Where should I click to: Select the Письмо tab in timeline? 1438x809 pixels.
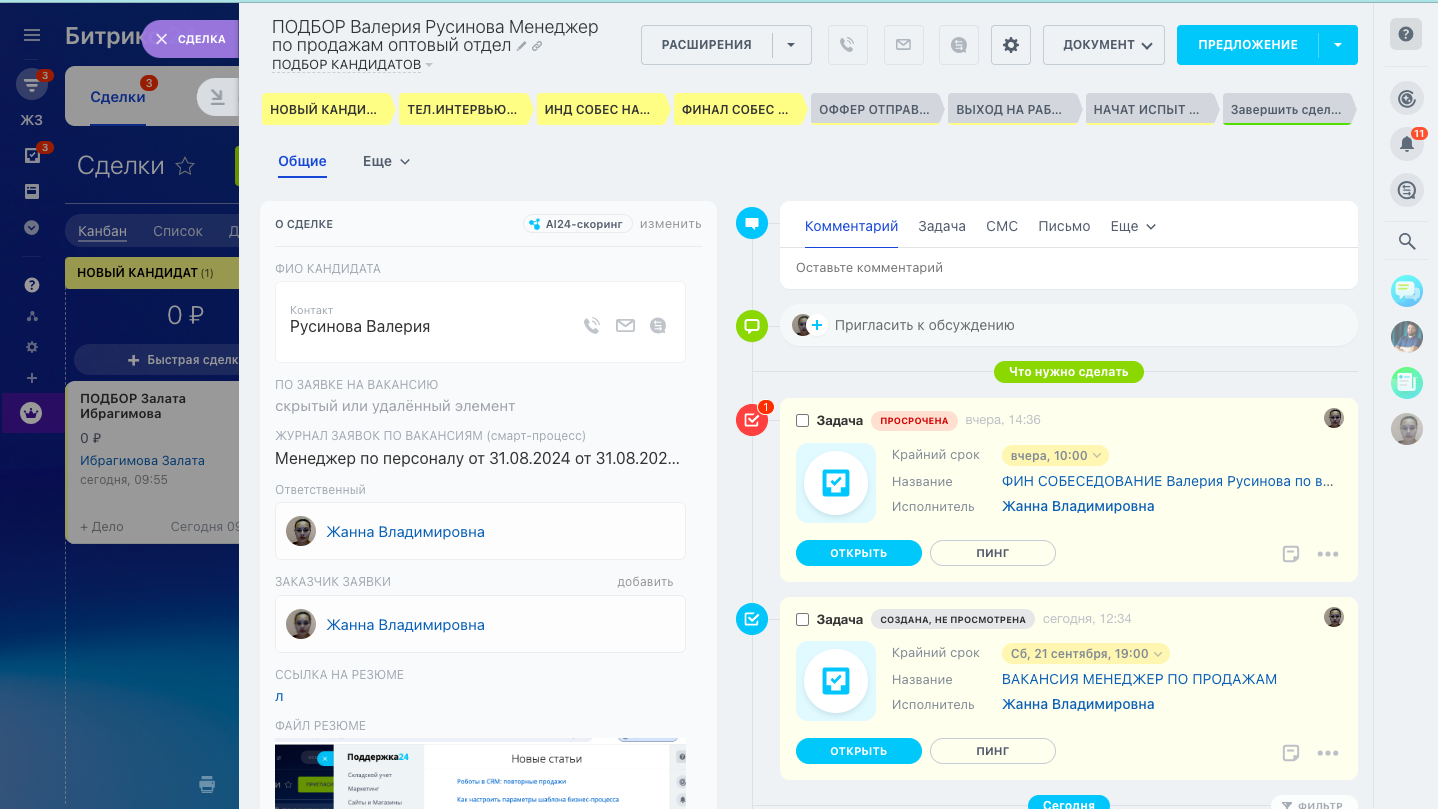tap(1064, 226)
